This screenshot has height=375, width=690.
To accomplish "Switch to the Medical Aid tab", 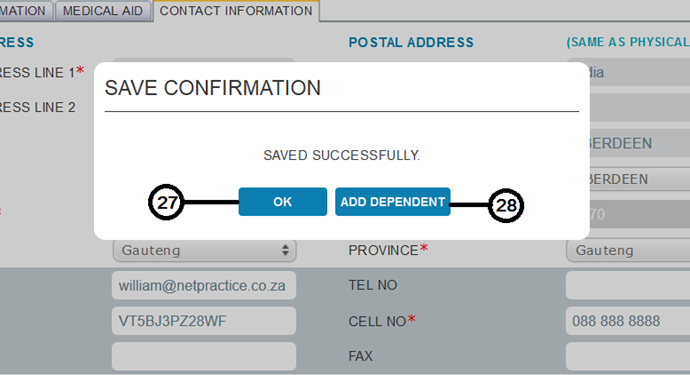I will click(103, 11).
